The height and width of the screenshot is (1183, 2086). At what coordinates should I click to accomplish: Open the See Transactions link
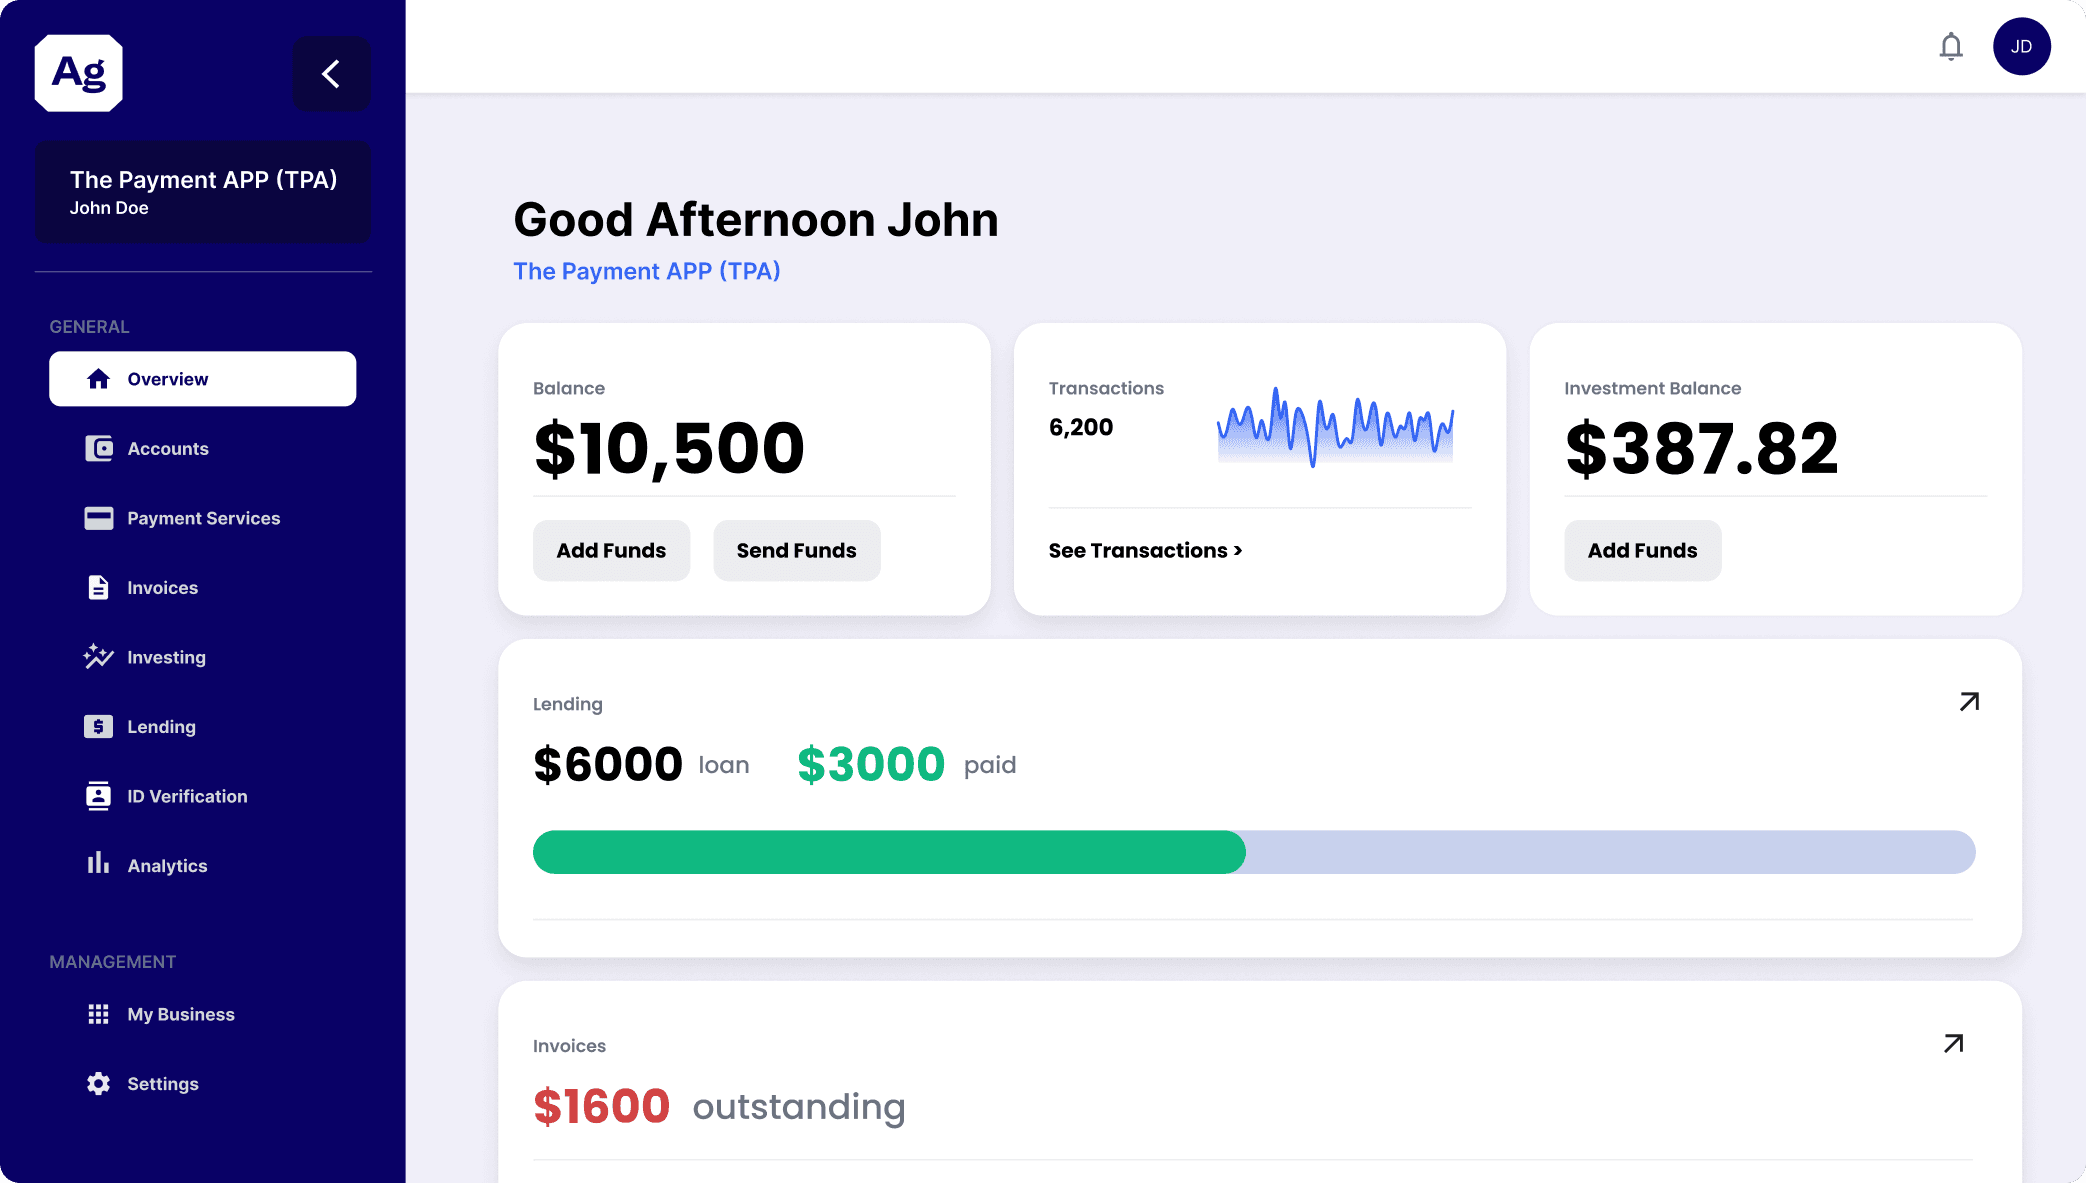click(1145, 550)
